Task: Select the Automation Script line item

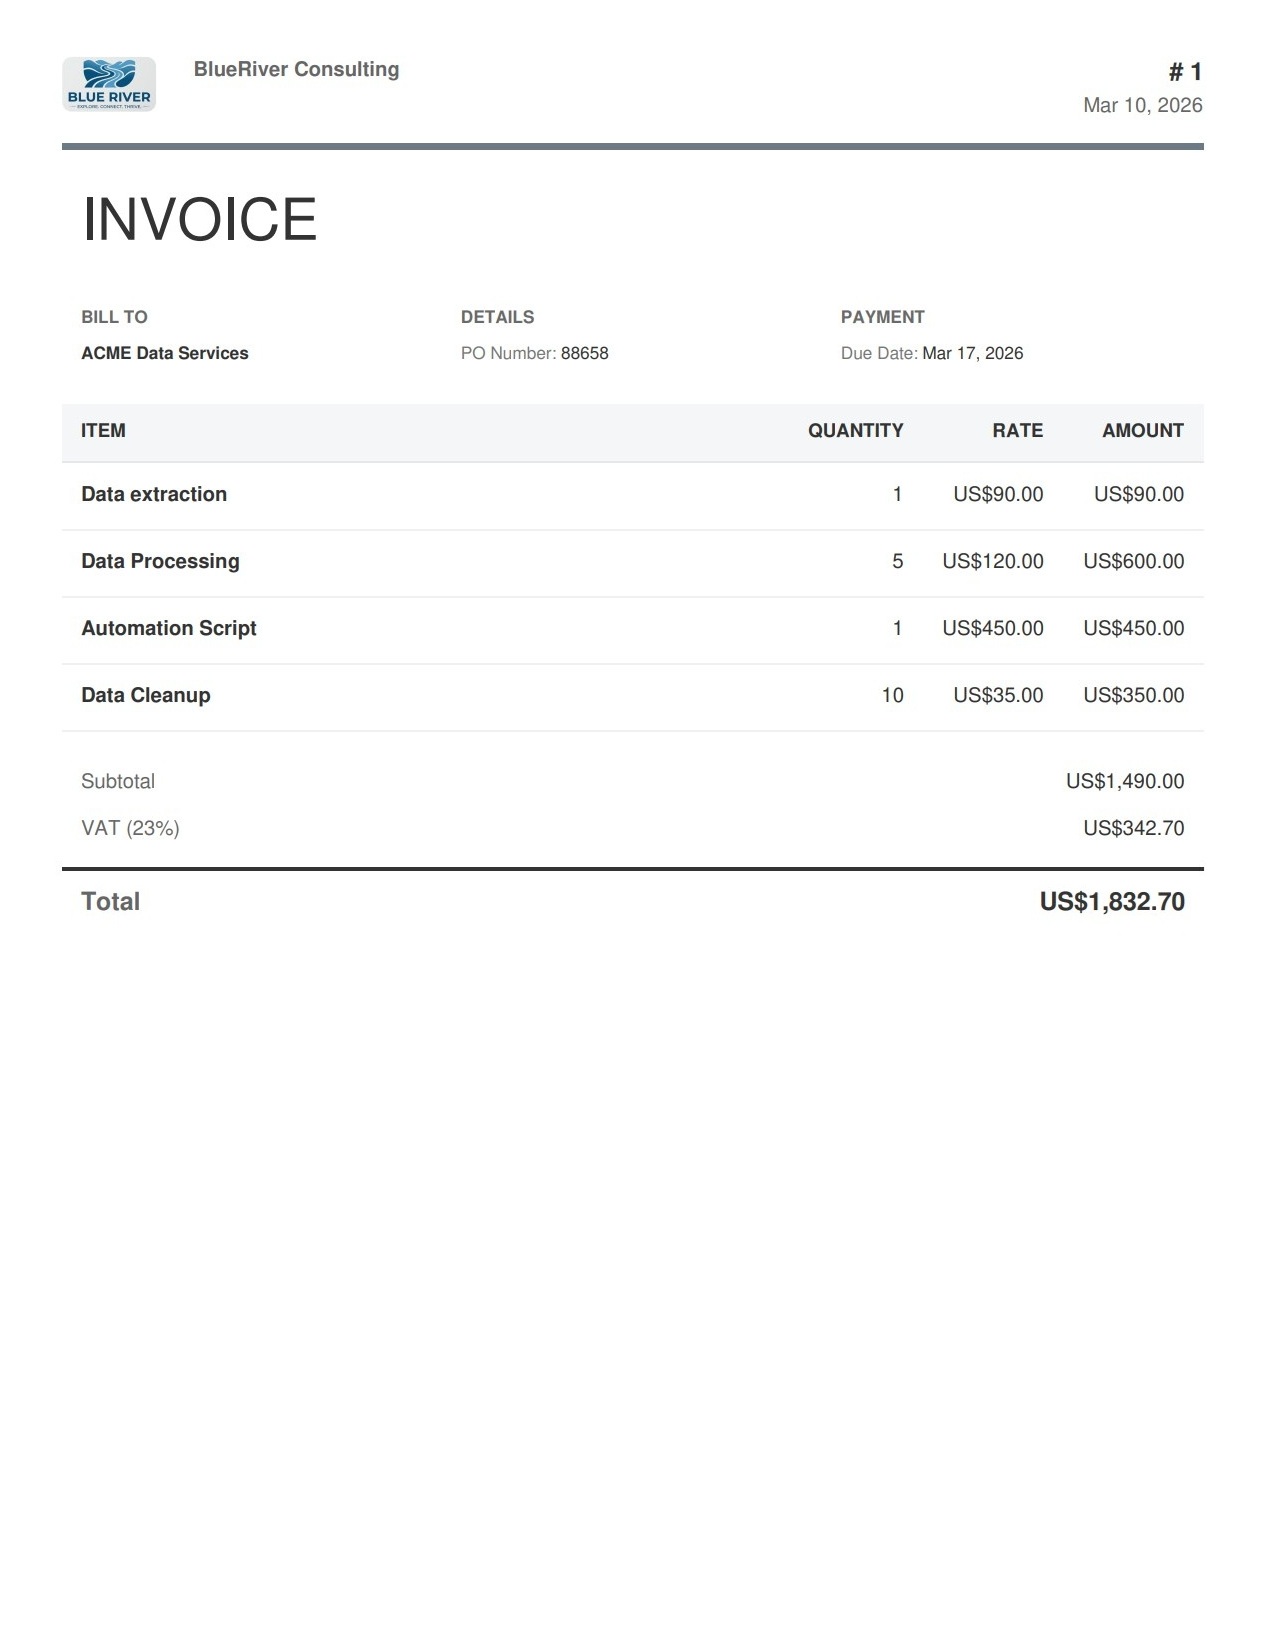Action: [169, 628]
